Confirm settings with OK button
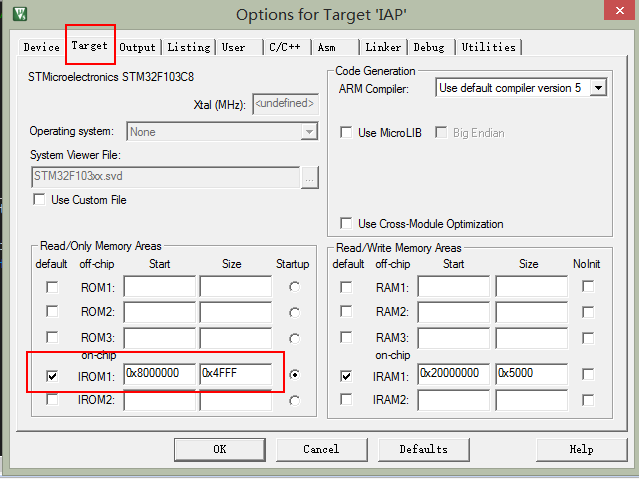Screen dimensions: 639x479 220,449
